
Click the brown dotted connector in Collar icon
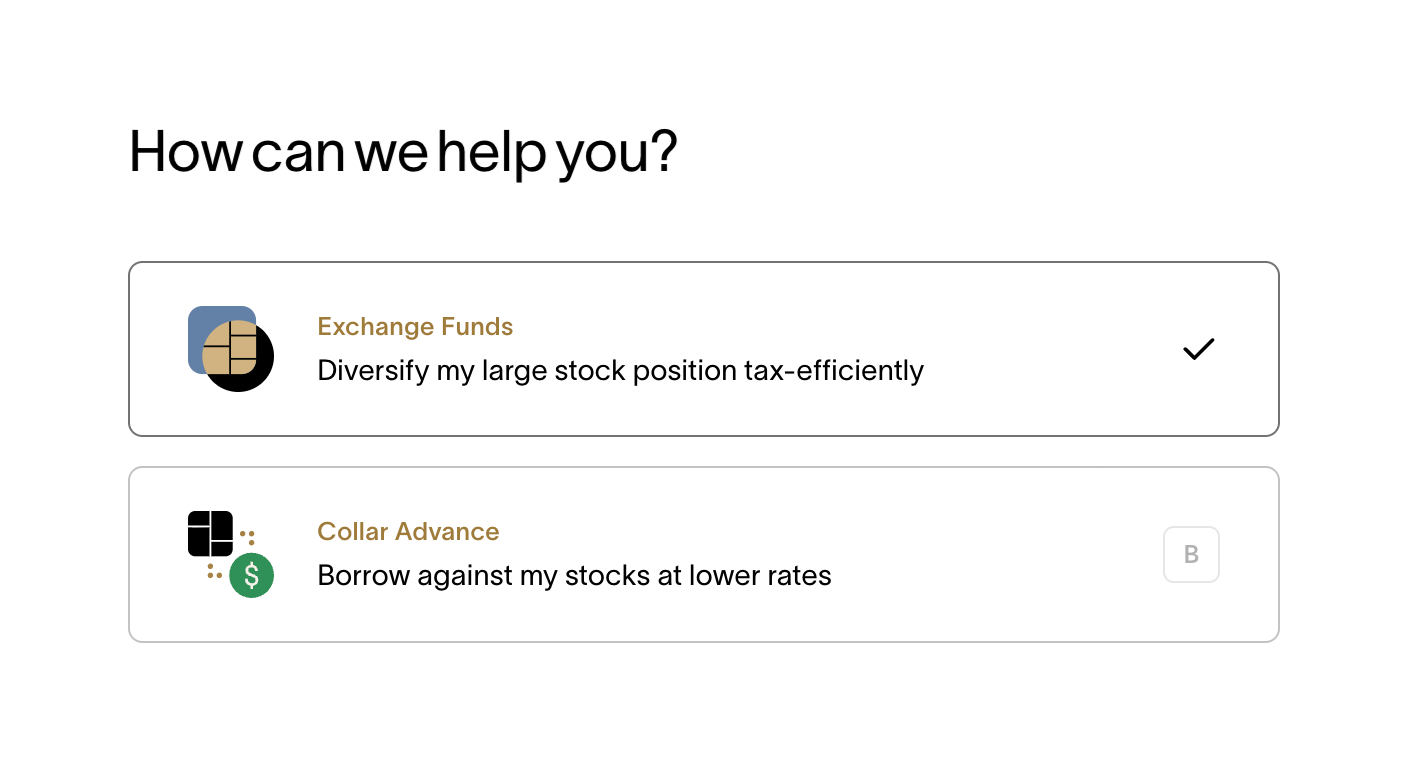point(247,537)
